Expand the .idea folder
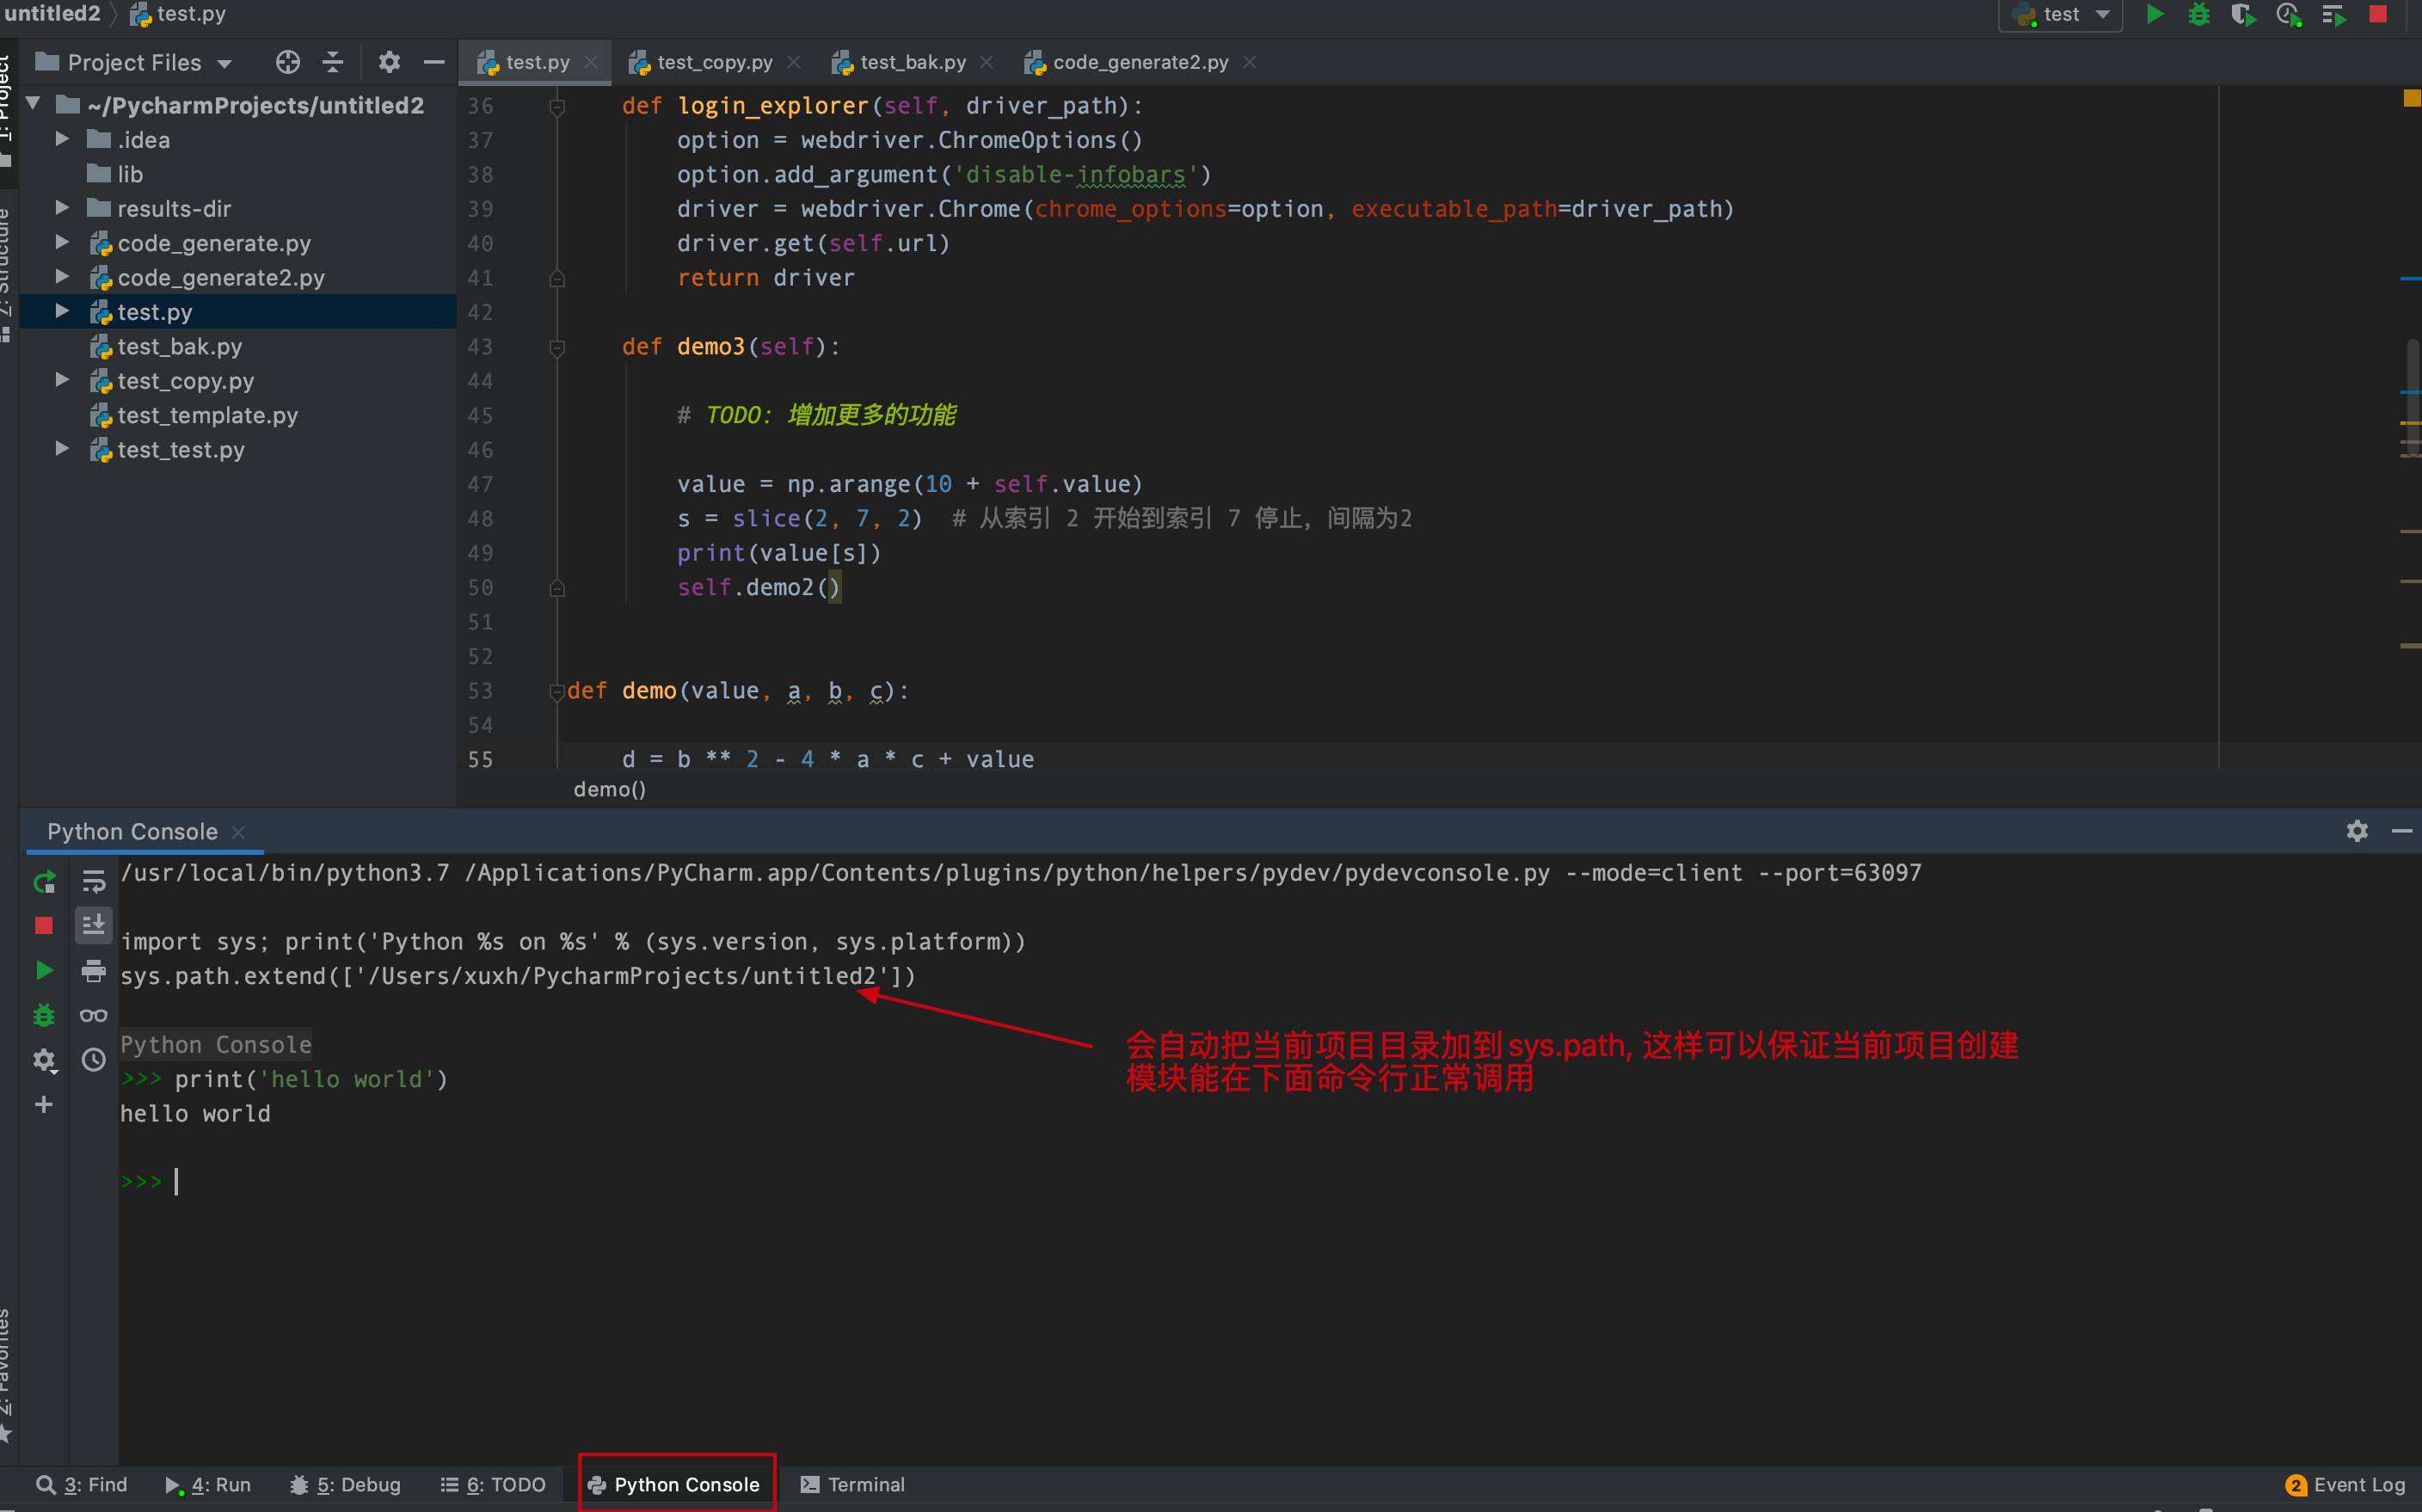 pos(62,139)
